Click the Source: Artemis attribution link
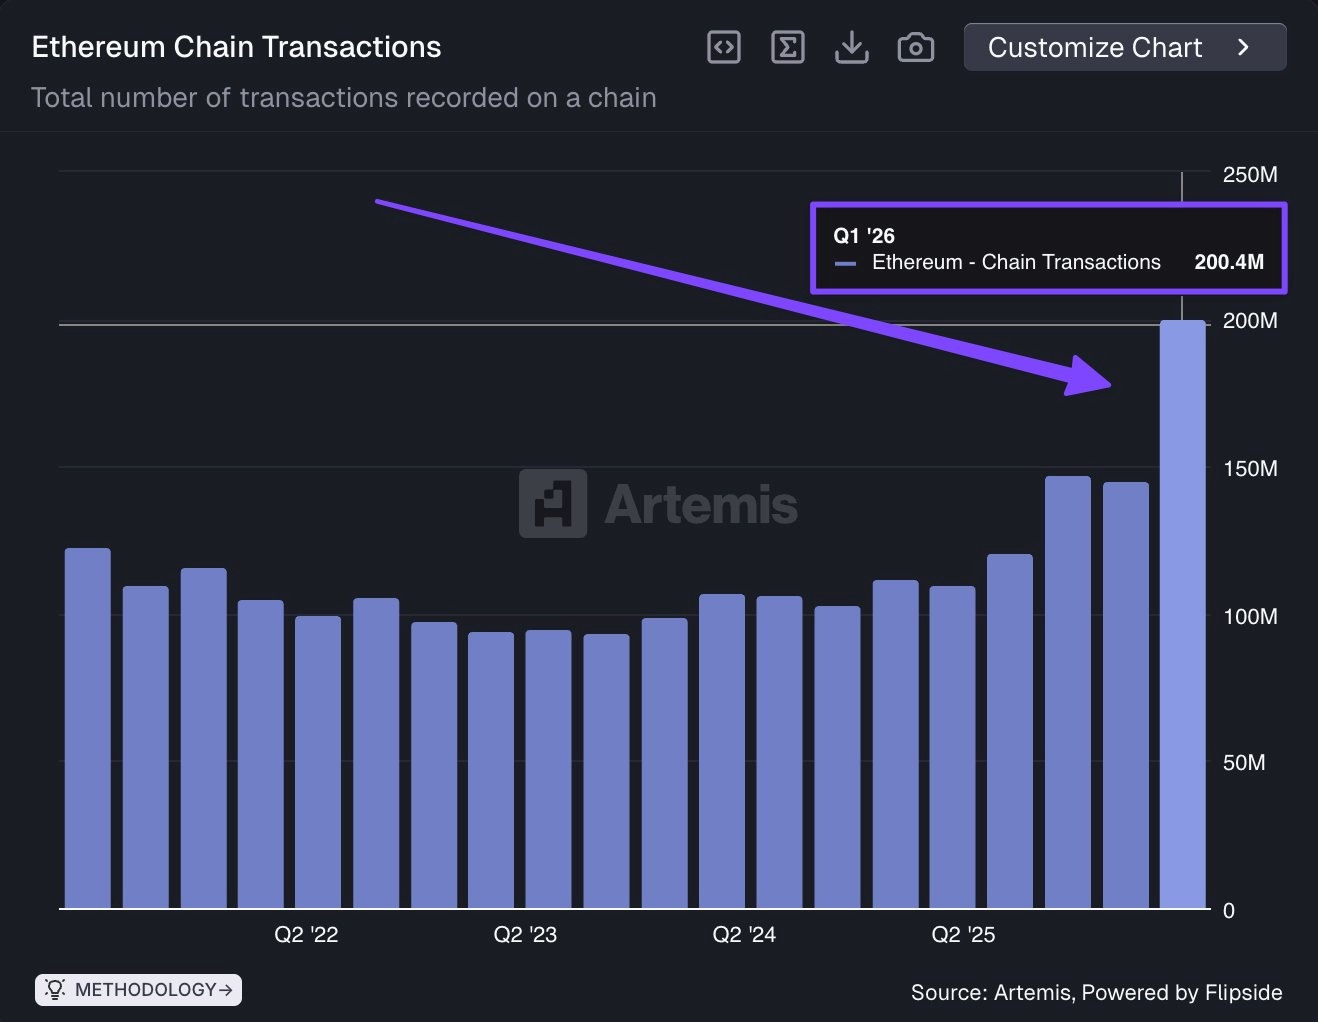Viewport: 1318px width, 1022px height. [991, 992]
